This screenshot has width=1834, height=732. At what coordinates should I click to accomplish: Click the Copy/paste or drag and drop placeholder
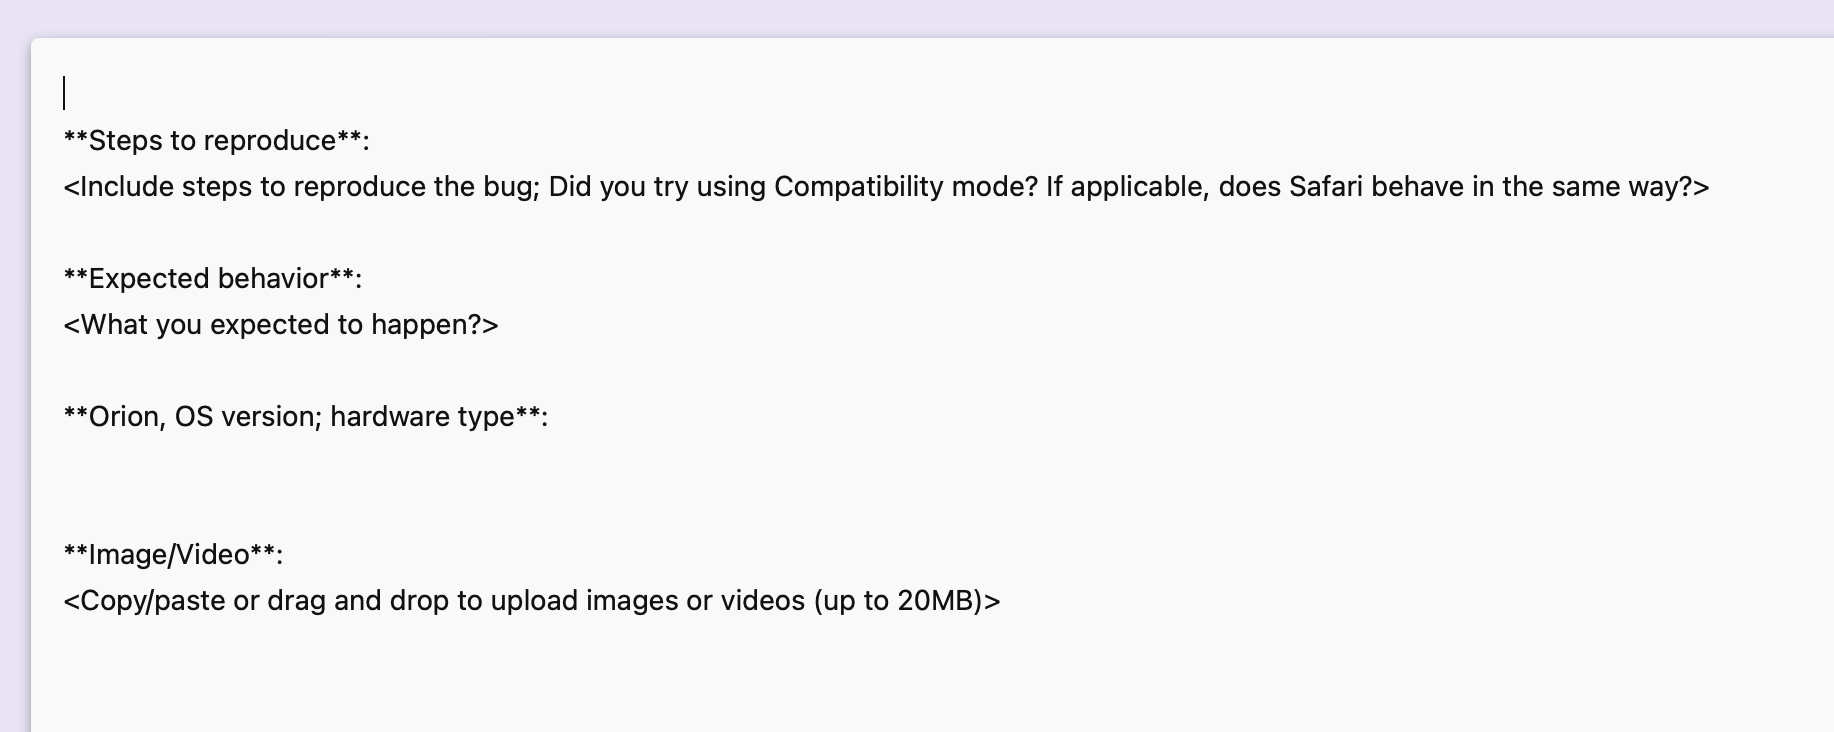[531, 601]
